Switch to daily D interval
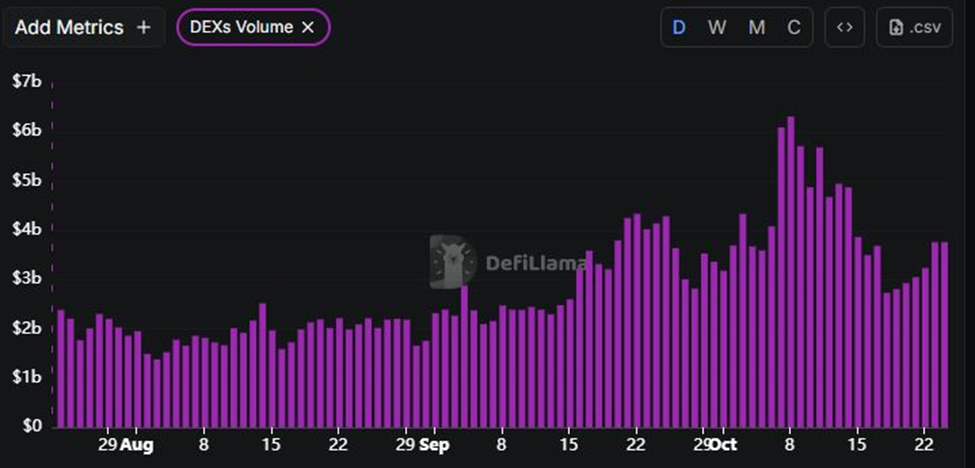This screenshot has width=975, height=468. [x=679, y=27]
